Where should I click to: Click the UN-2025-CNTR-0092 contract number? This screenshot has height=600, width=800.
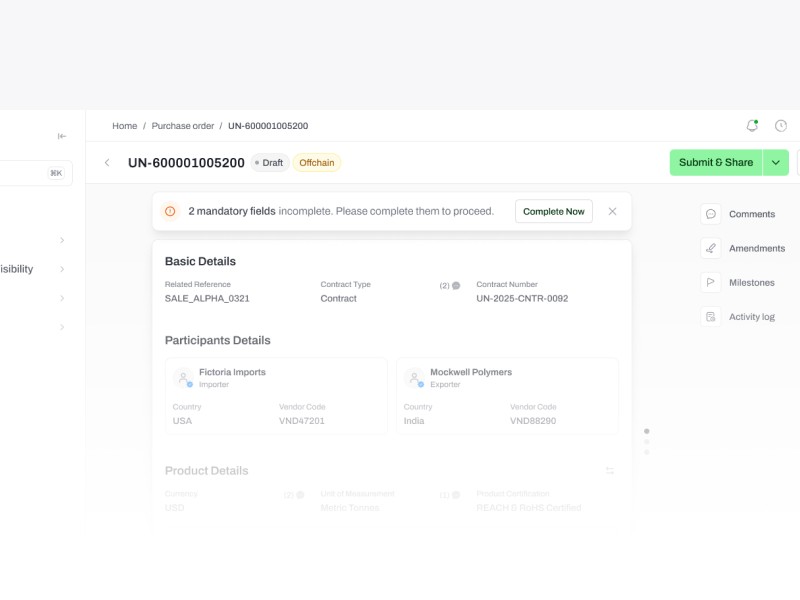point(522,298)
